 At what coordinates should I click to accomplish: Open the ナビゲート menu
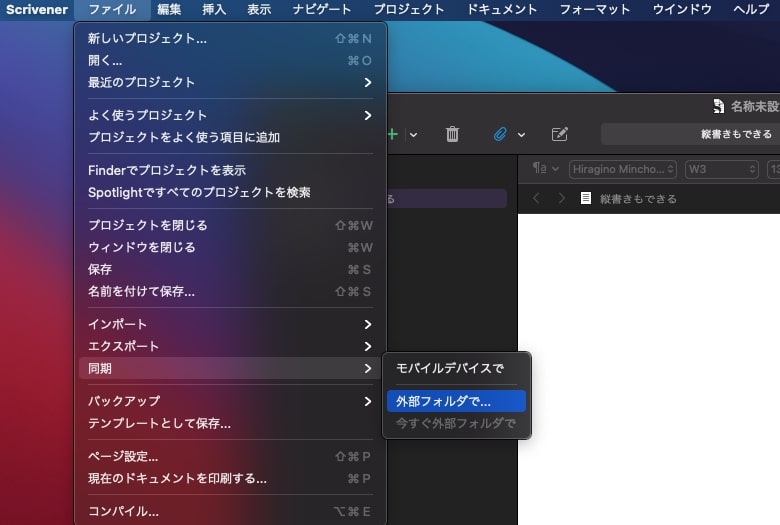click(322, 9)
